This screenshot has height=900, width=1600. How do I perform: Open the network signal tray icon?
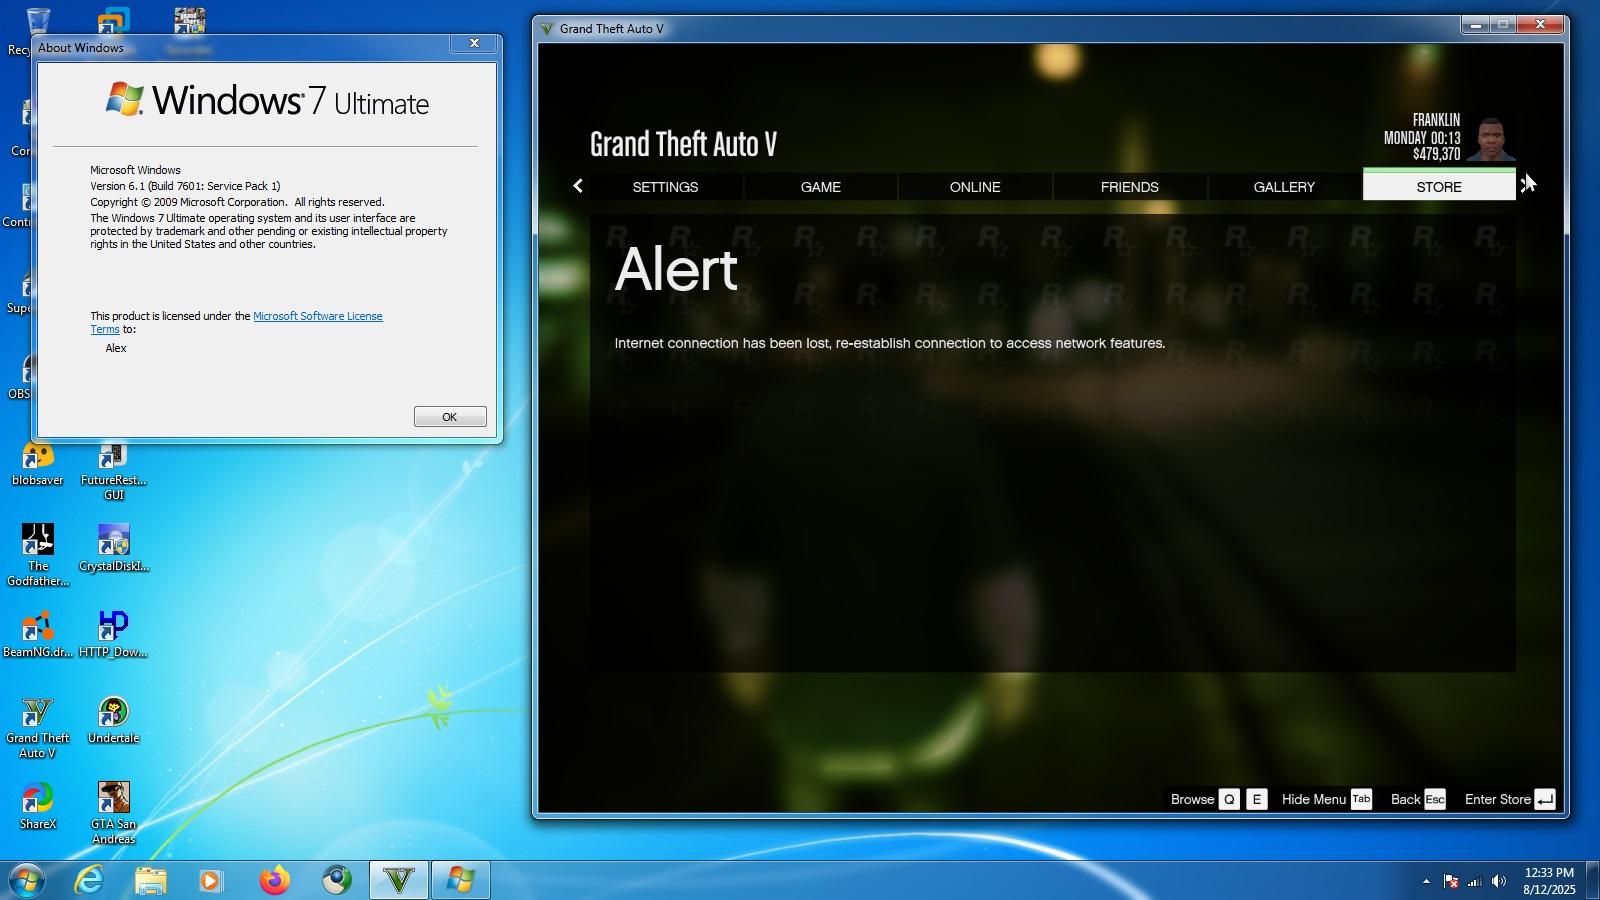coord(1474,881)
